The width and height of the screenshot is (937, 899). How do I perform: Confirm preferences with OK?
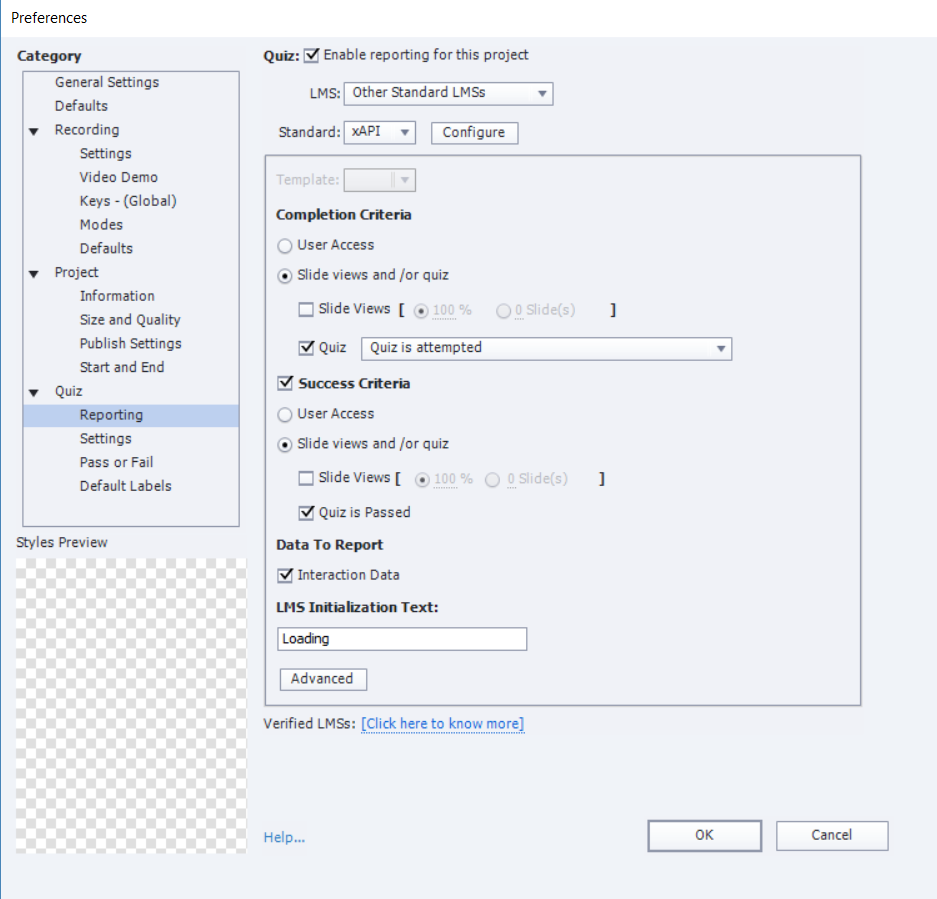click(x=705, y=835)
